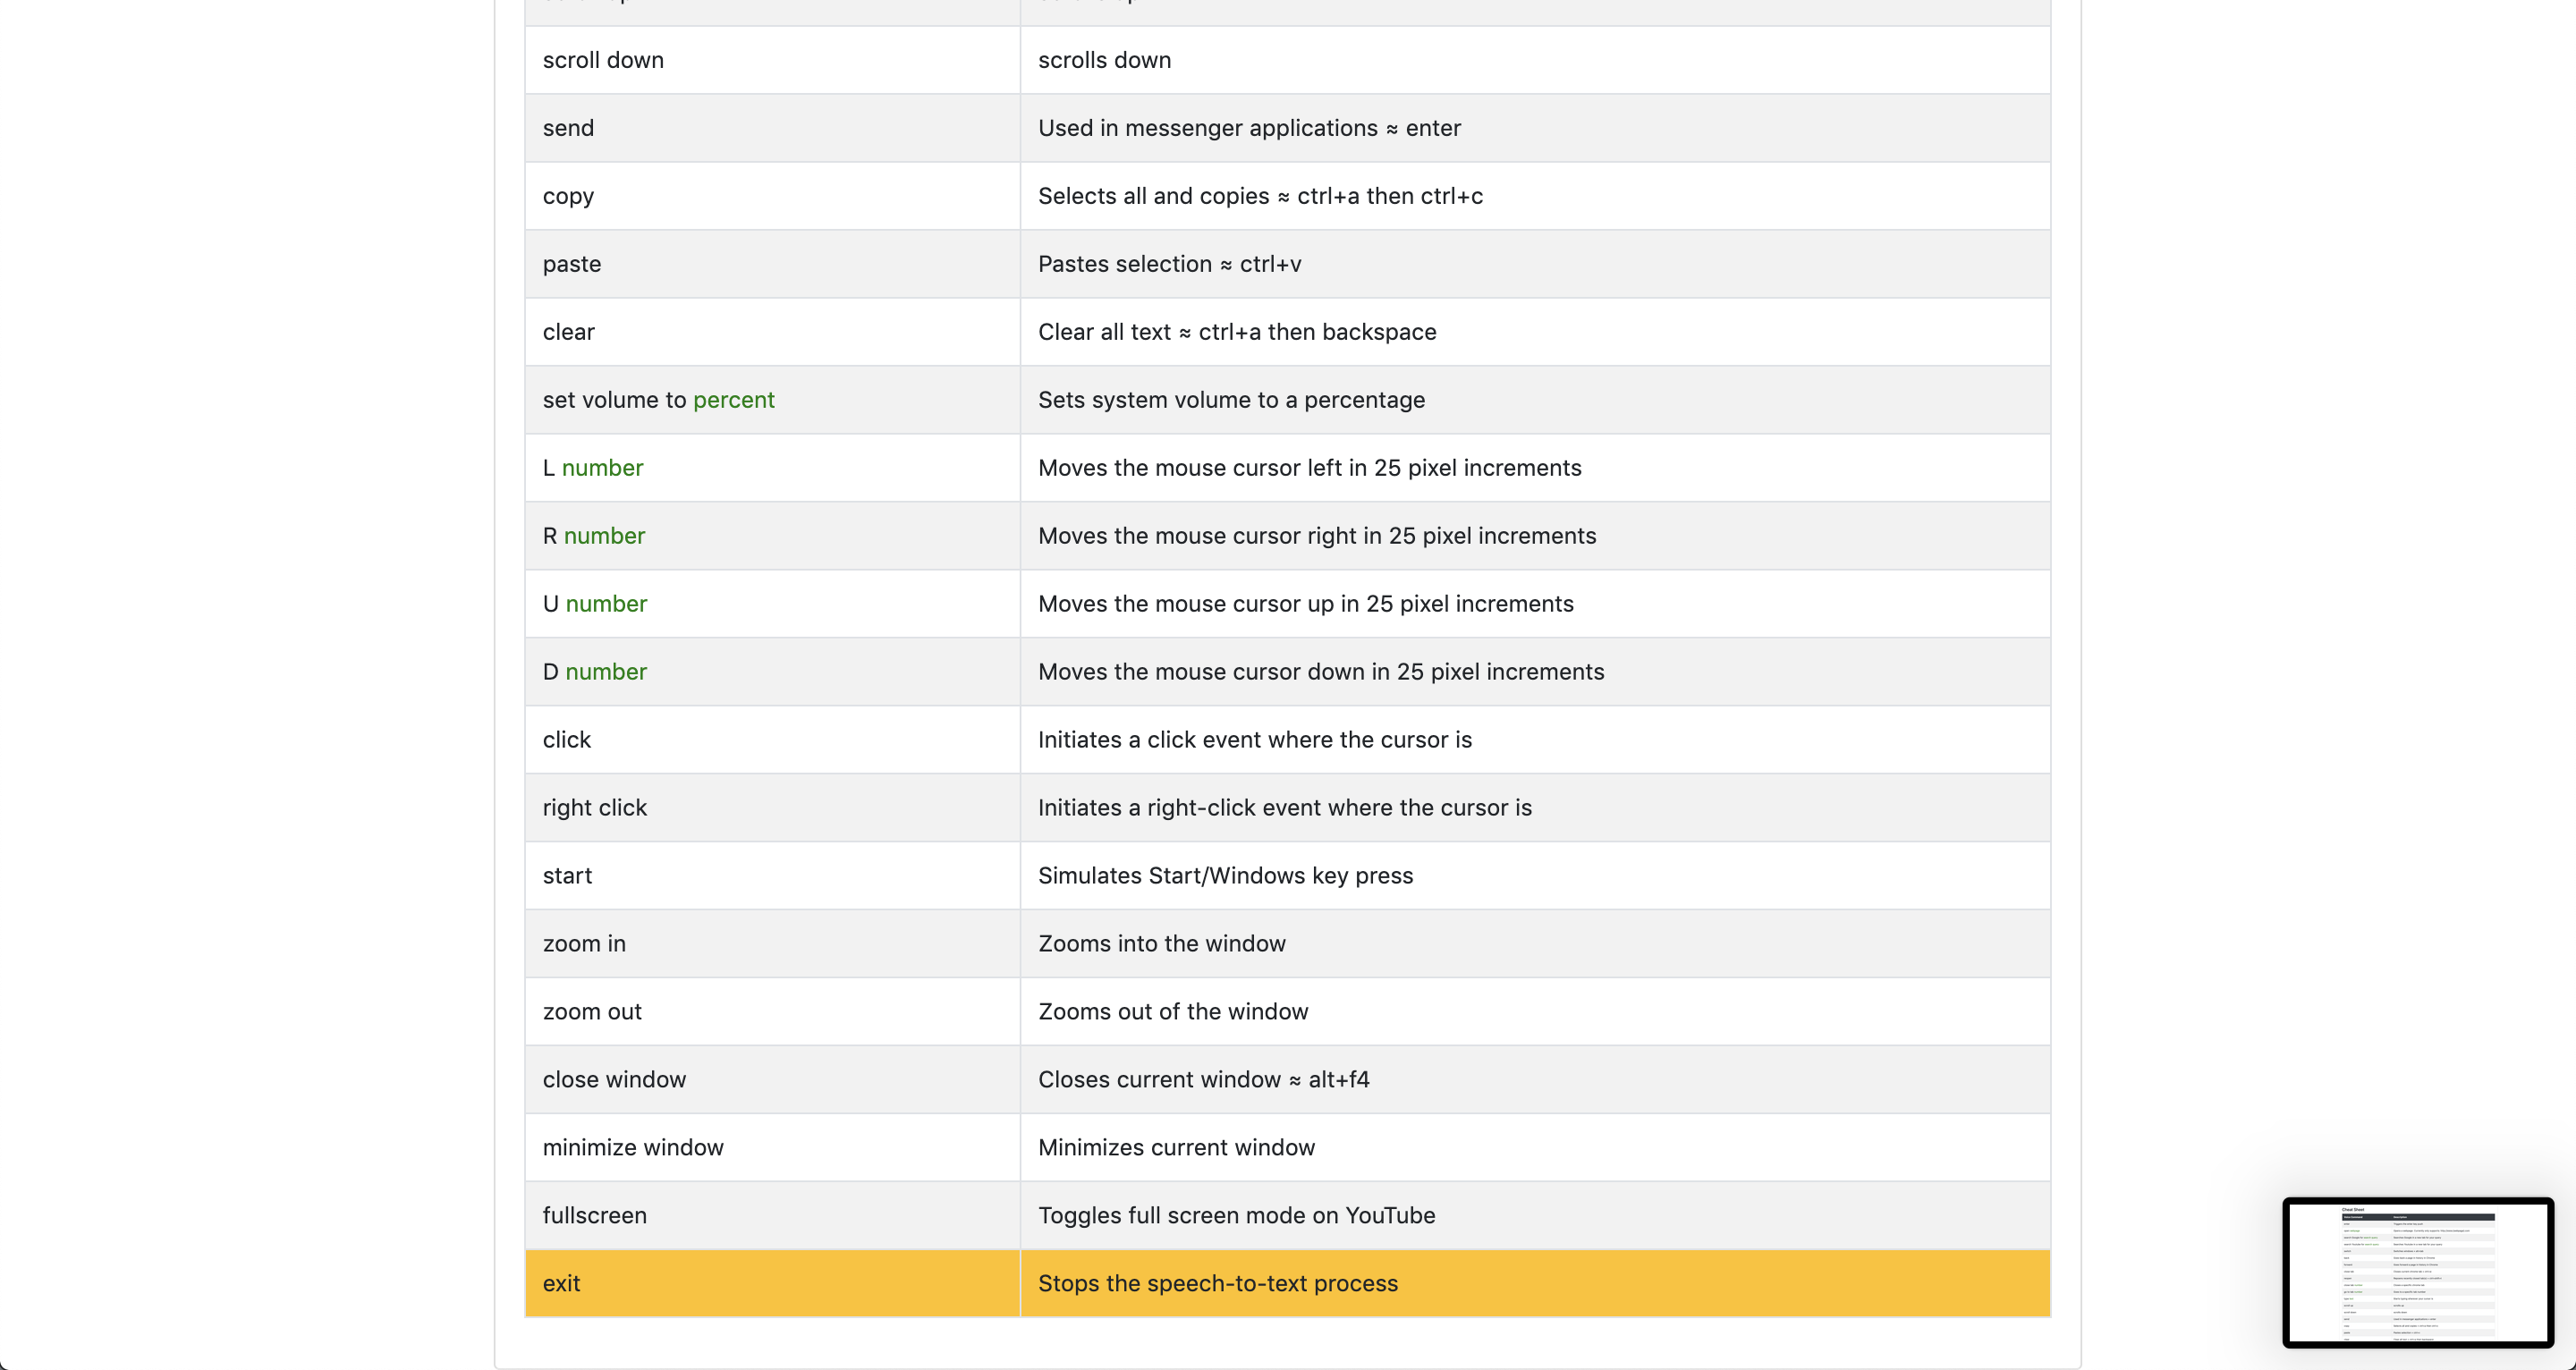Click the 'right click' command cell
The image size is (2576, 1370).
595,808
